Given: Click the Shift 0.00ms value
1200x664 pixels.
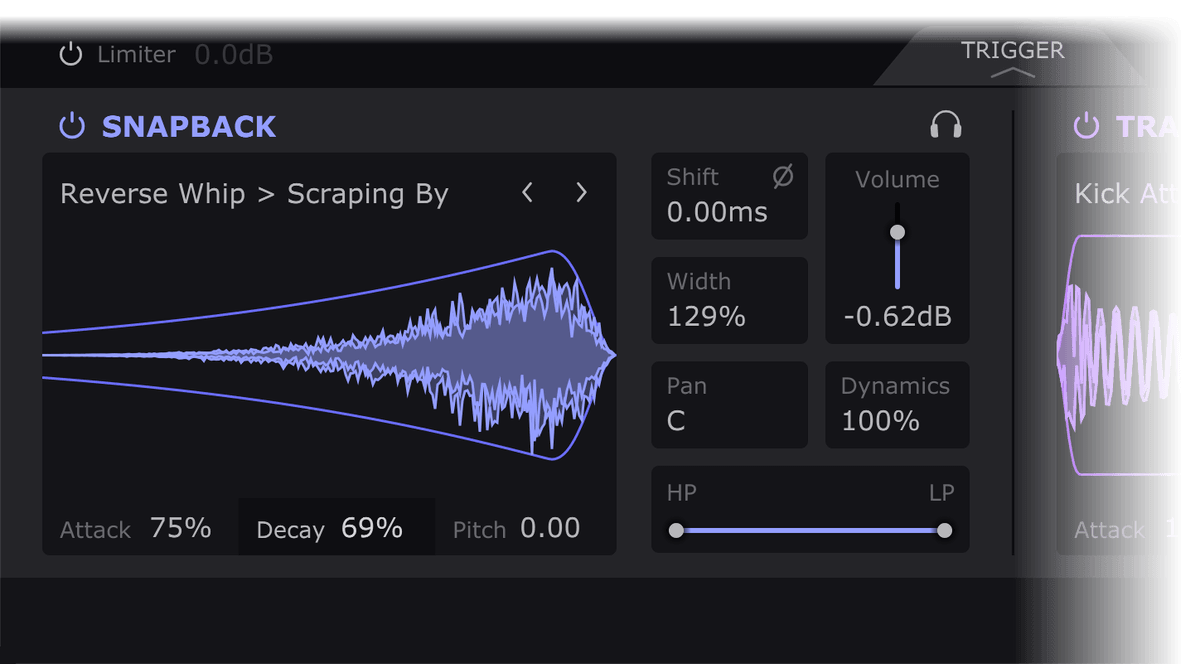Looking at the screenshot, I should (x=717, y=212).
